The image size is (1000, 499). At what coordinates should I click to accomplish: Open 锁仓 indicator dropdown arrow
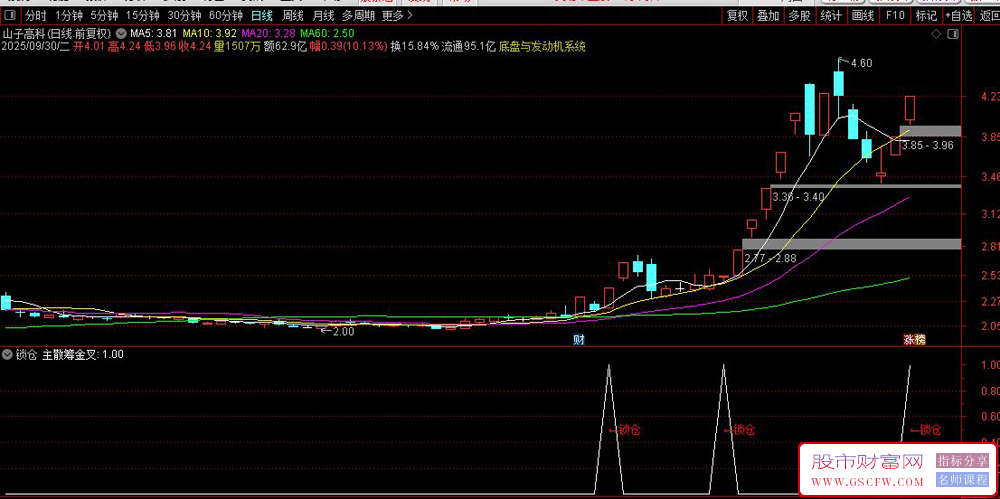pos(8,354)
